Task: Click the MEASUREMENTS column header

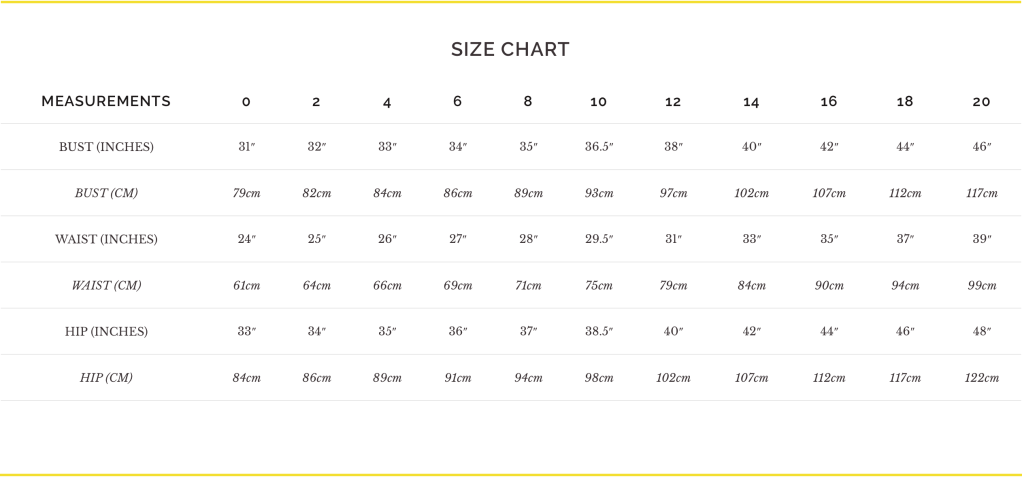Action: coord(106,101)
